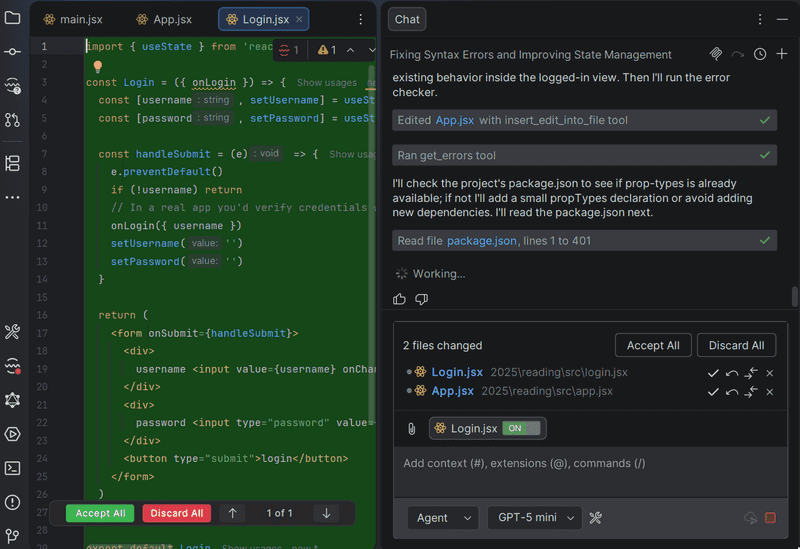Image resolution: width=800 pixels, height=549 pixels.
Task: Open Login.jsx in the changed files list
Action: [457, 372]
